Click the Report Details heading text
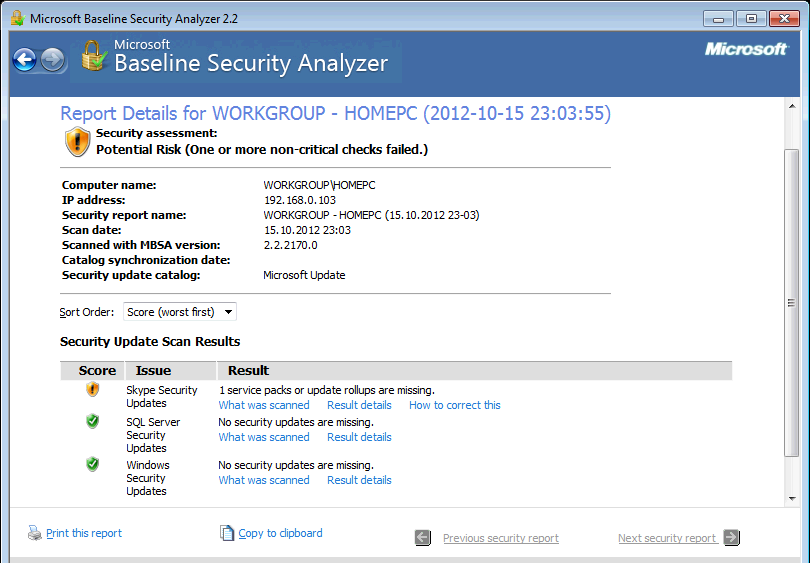The image size is (810, 563). [335, 114]
